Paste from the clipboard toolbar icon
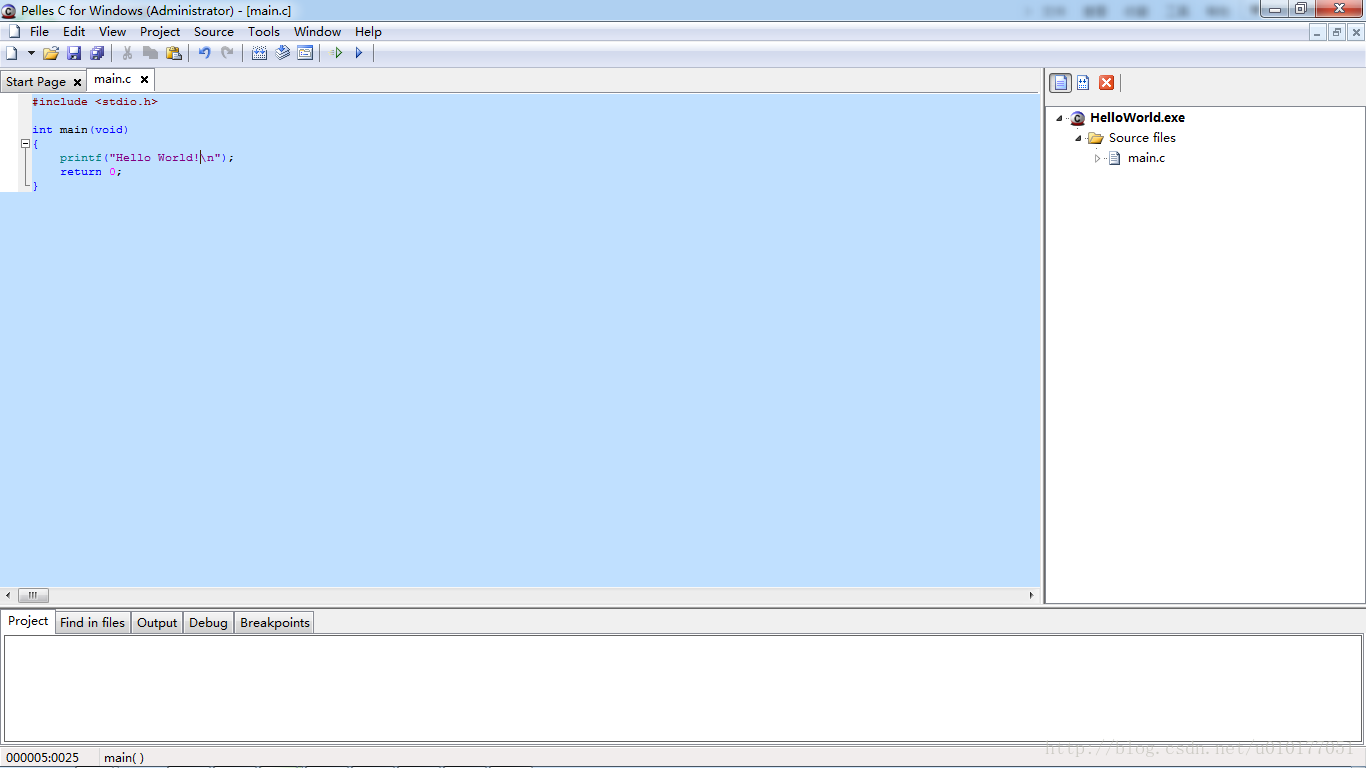The width and height of the screenshot is (1366, 768). coord(174,53)
